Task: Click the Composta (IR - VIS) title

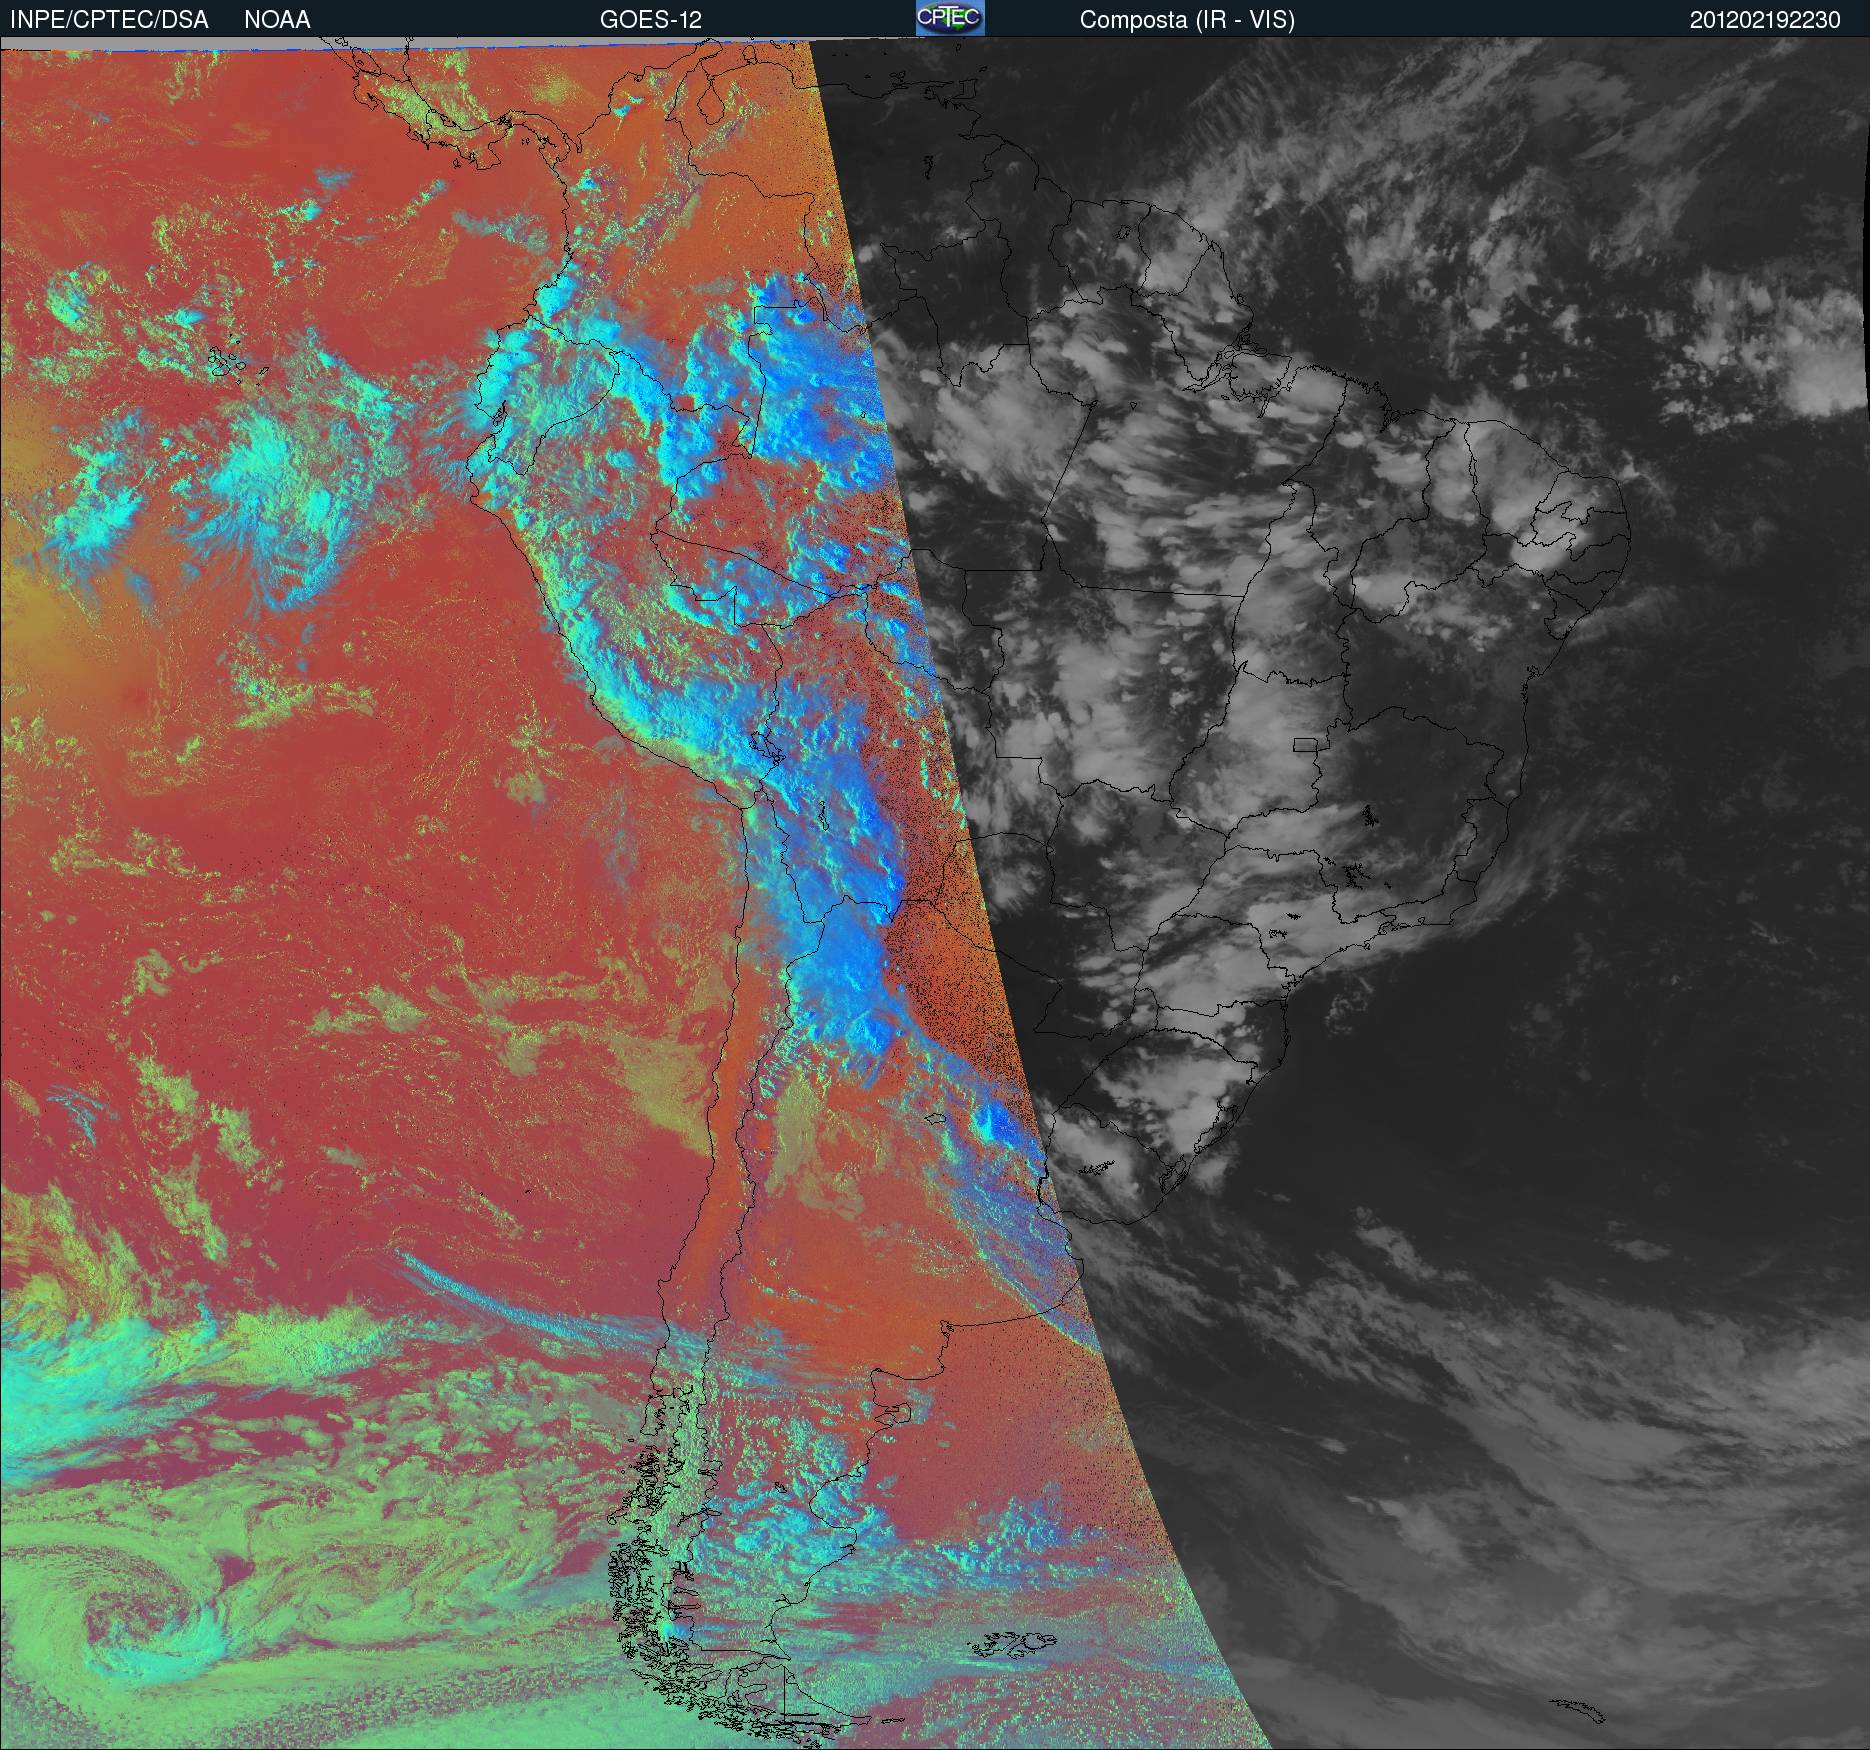Action: pyautogui.click(x=1187, y=20)
